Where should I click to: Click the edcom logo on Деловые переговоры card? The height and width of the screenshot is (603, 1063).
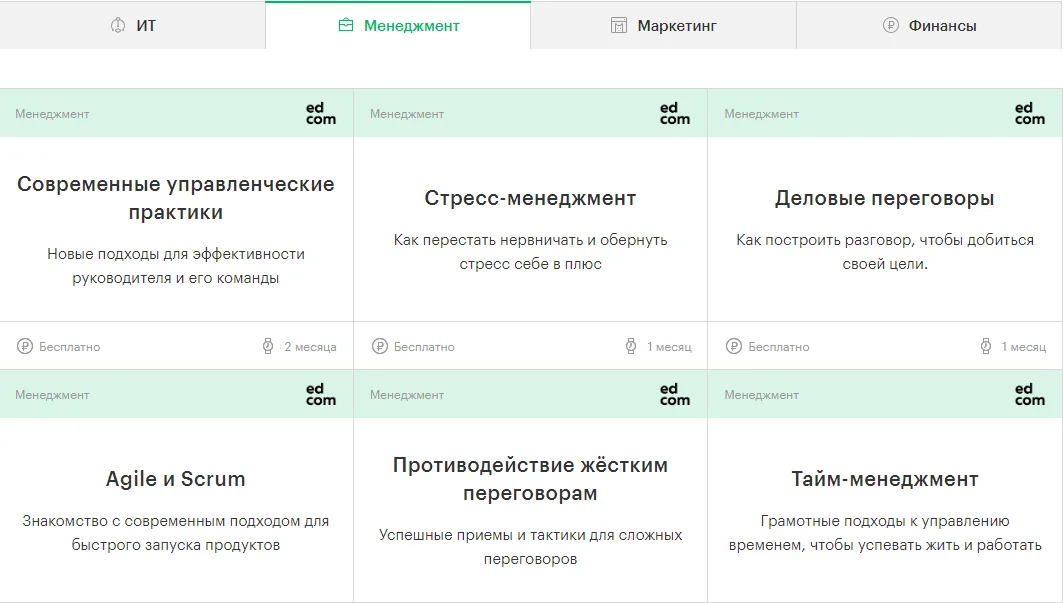point(1029,114)
